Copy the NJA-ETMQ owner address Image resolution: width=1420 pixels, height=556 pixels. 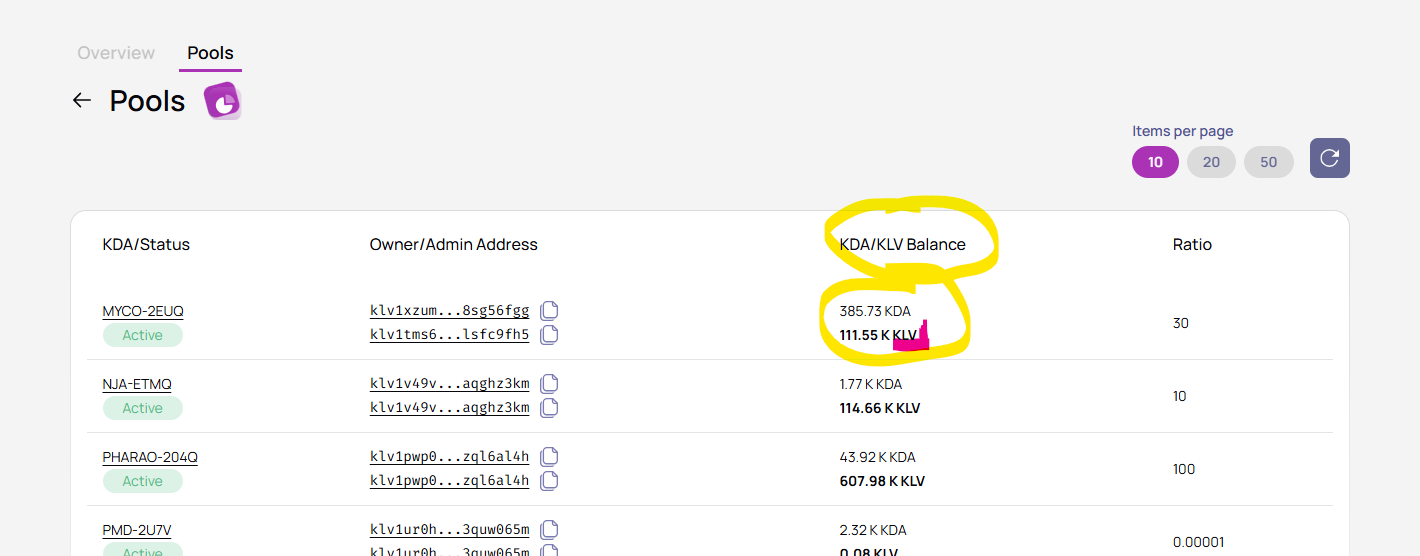[x=549, y=383]
